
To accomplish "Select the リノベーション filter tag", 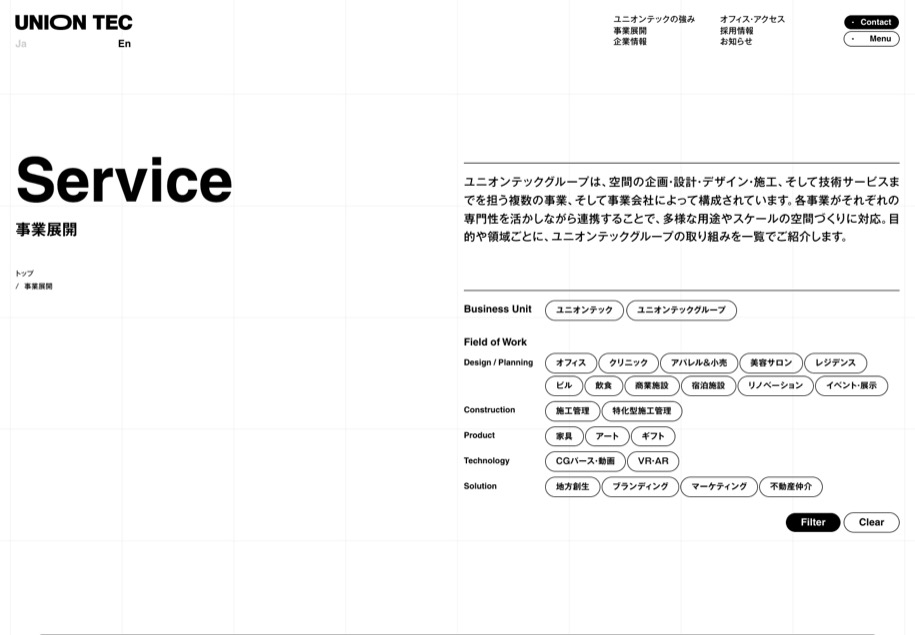I will [x=775, y=385].
